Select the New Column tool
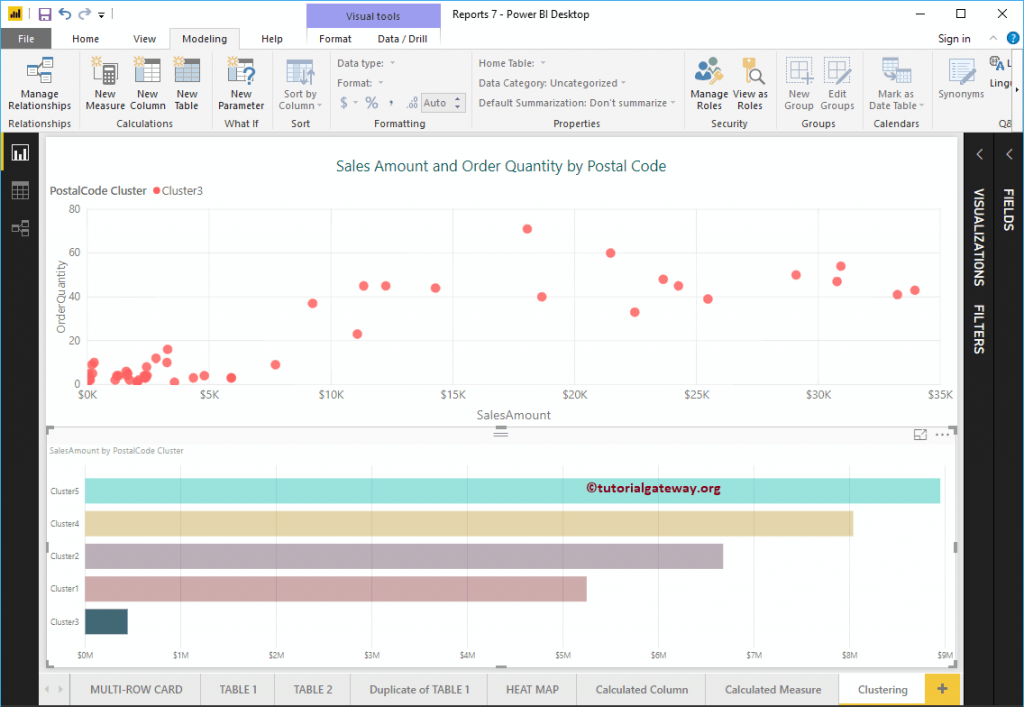The width and height of the screenshot is (1024, 707). (x=147, y=84)
